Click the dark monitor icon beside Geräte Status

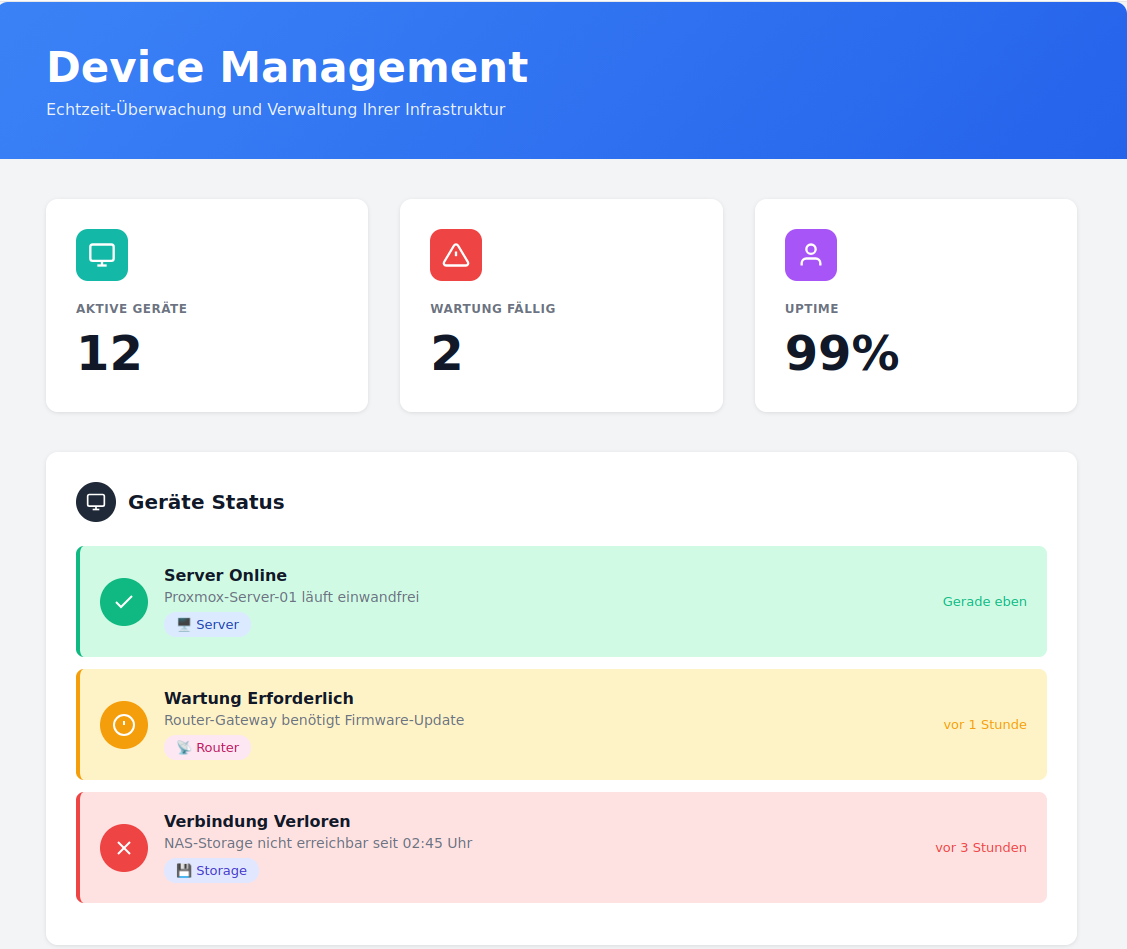click(x=95, y=501)
